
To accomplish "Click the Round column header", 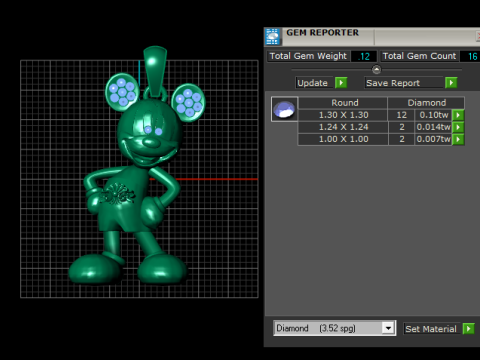I will click(x=343, y=103).
